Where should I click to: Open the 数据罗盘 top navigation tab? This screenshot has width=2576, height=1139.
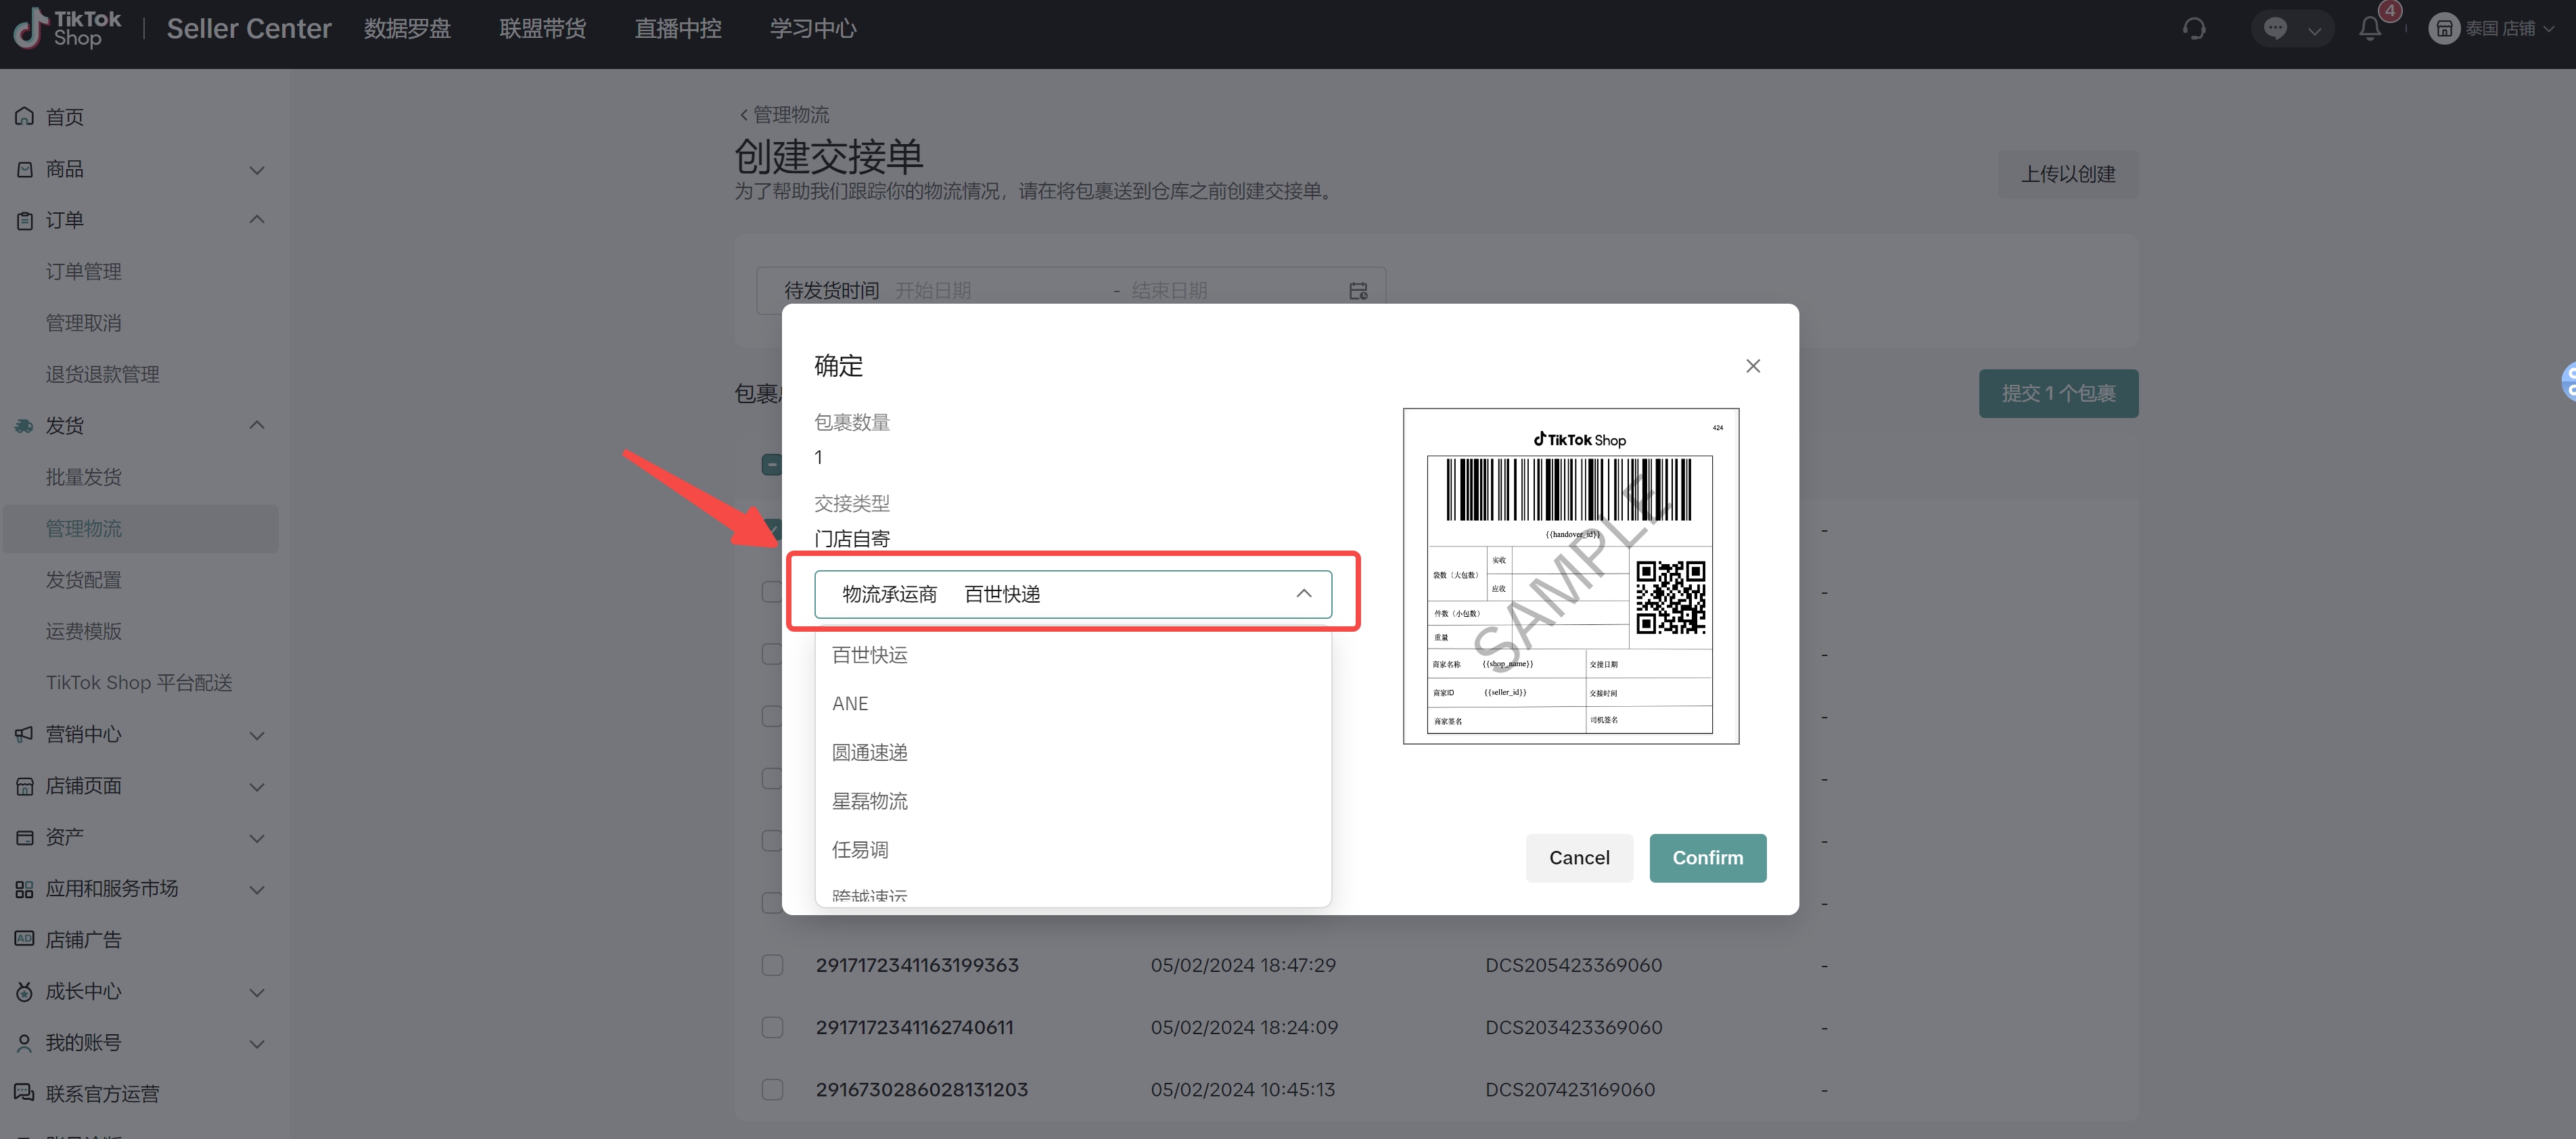pyautogui.click(x=407, y=29)
